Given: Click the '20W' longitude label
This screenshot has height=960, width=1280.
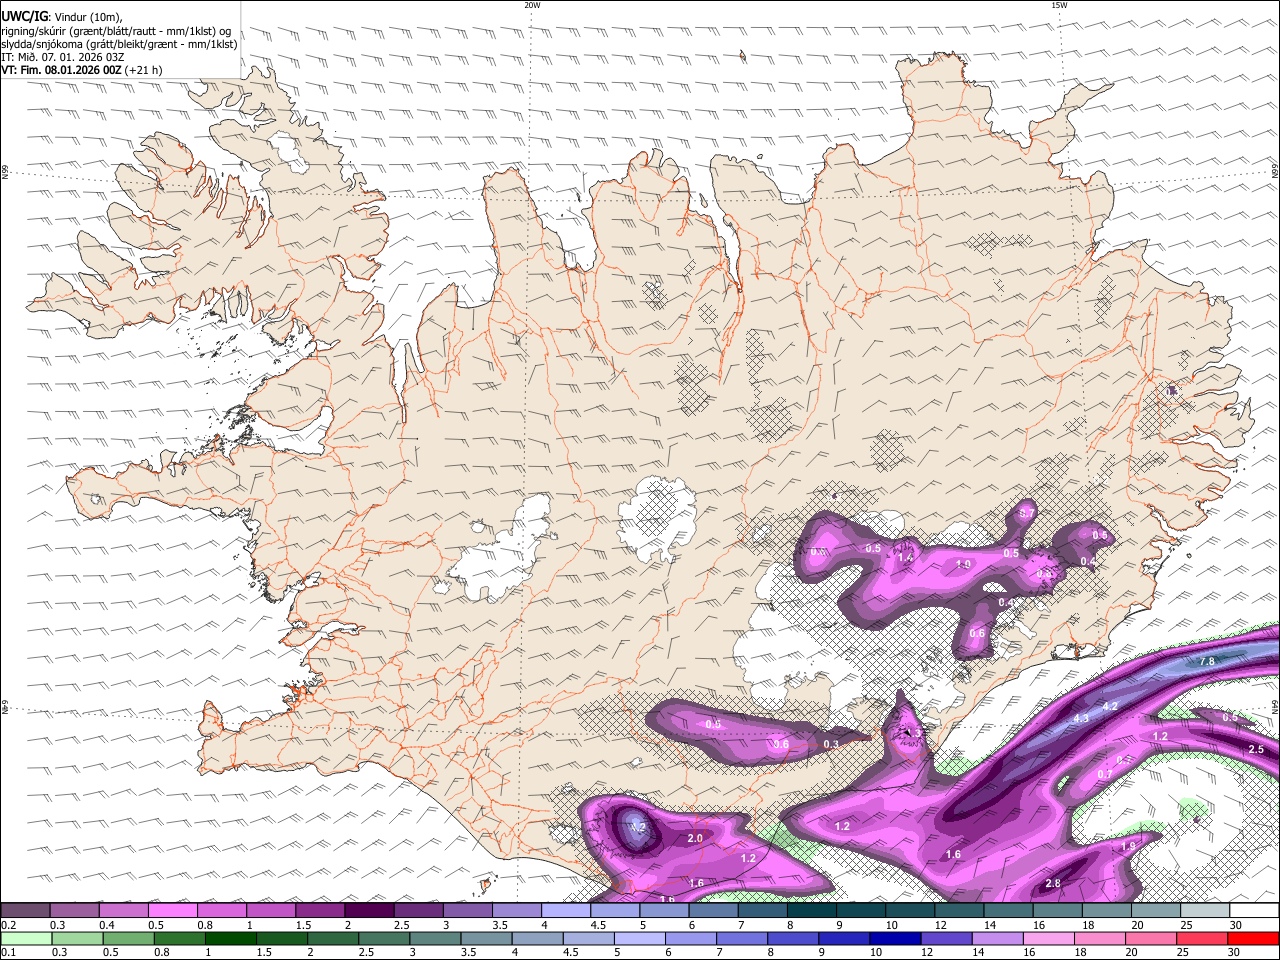Looking at the screenshot, I should click(532, 5).
